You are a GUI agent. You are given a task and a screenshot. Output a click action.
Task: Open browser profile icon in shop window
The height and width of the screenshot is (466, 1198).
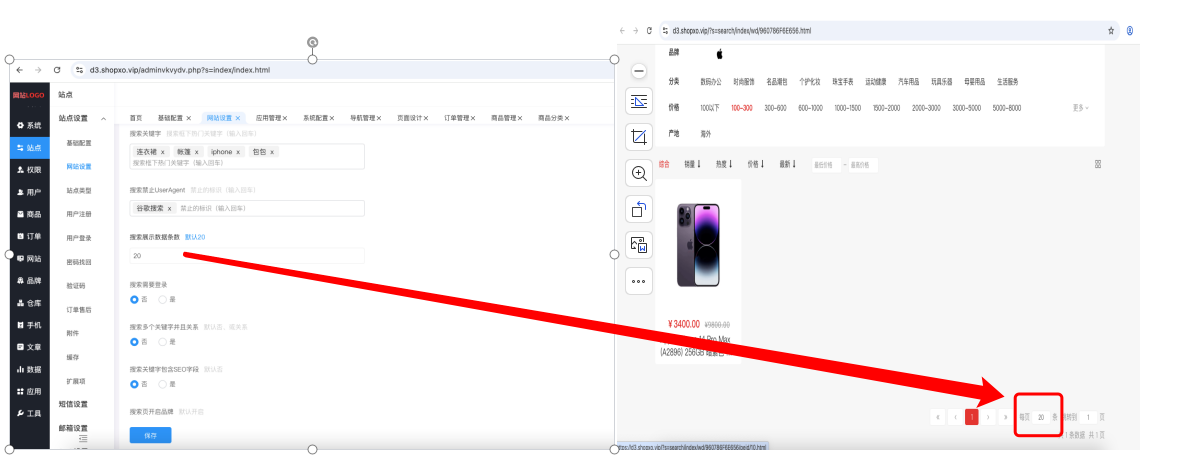[x=1130, y=31]
